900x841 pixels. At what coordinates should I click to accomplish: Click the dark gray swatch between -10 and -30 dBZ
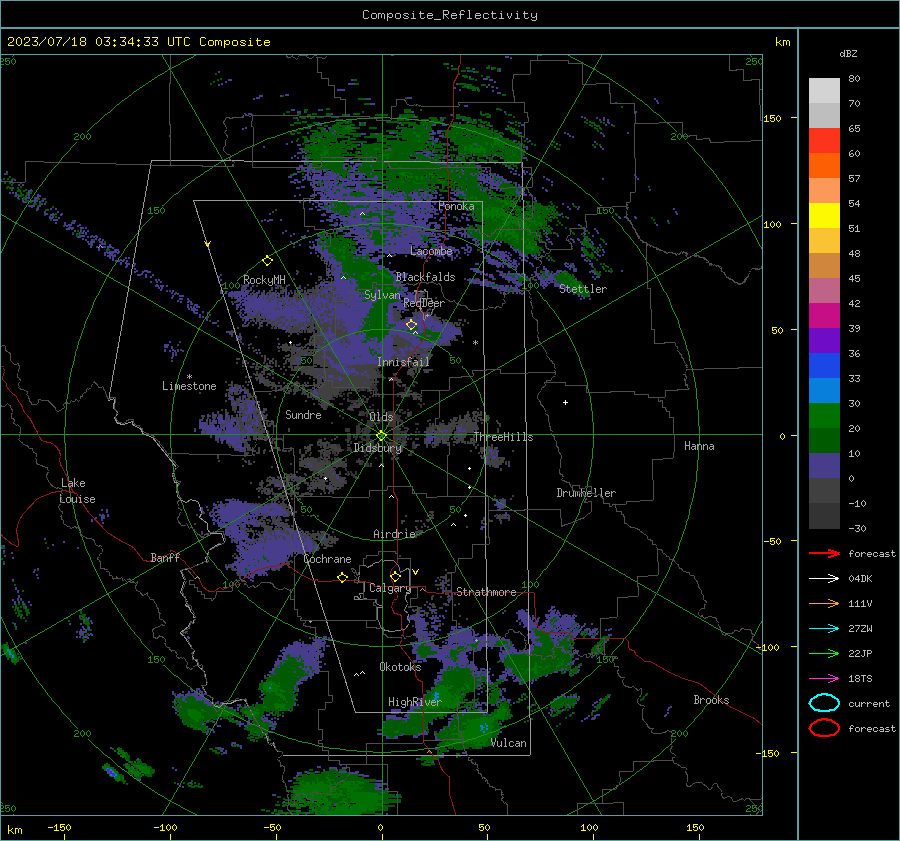click(824, 516)
